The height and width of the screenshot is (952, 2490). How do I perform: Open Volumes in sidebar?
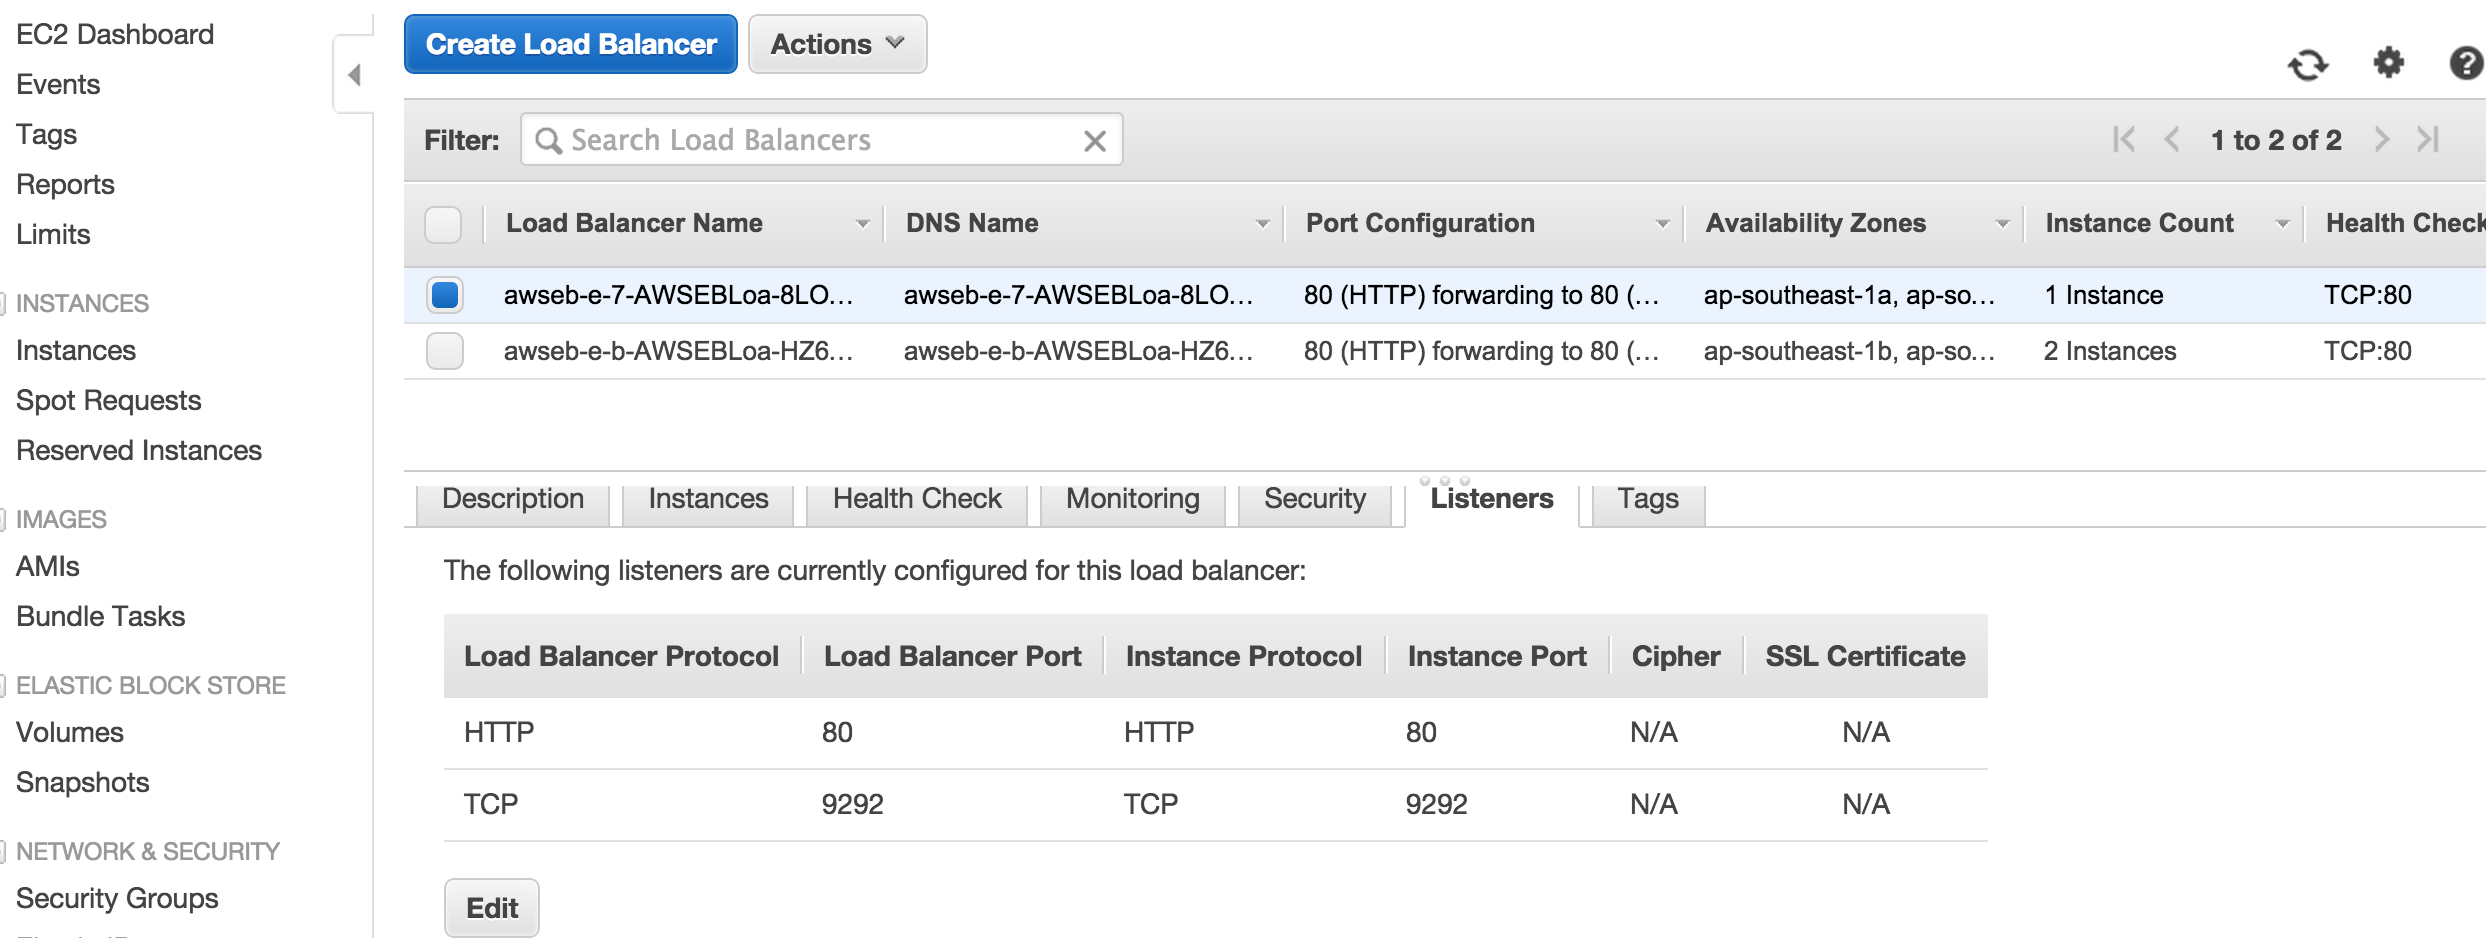pos(70,733)
